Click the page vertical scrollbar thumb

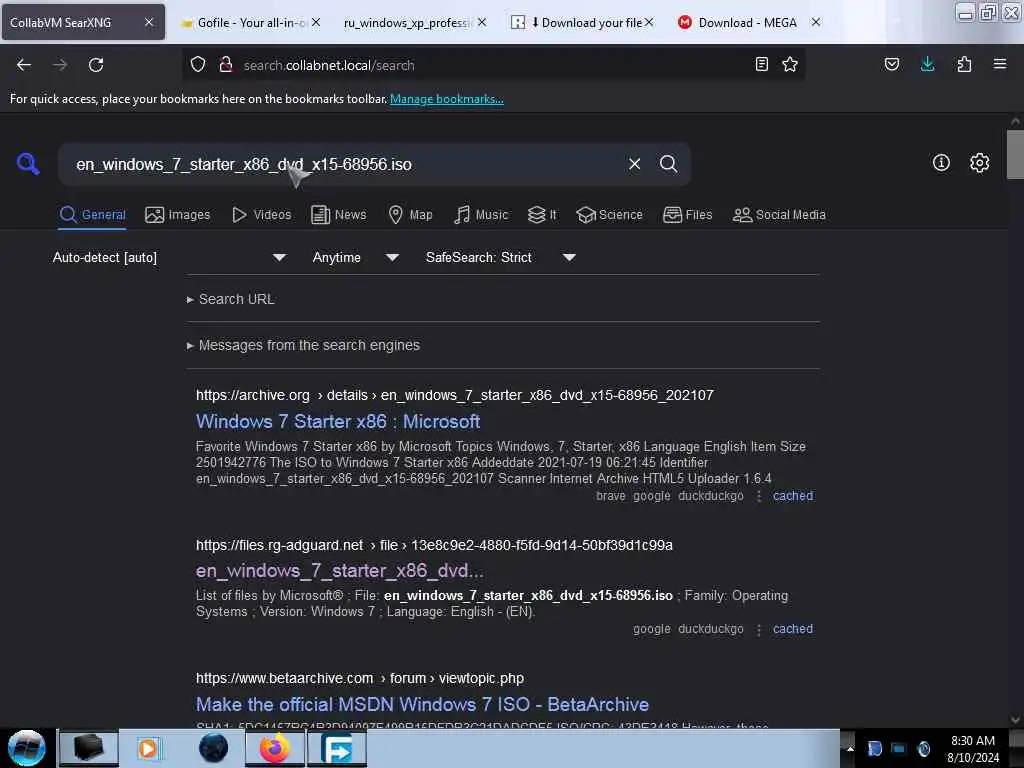(x=1015, y=154)
